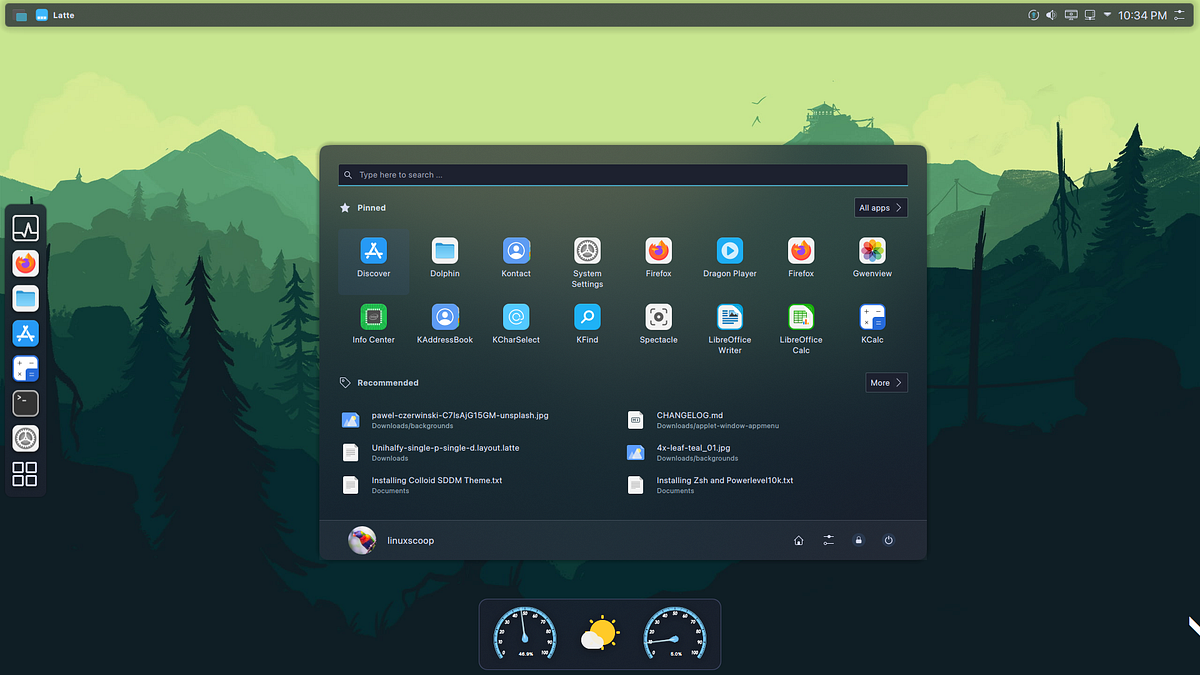Launch the Spectacle screenshot tool
This screenshot has height=675, width=1200.
658,316
